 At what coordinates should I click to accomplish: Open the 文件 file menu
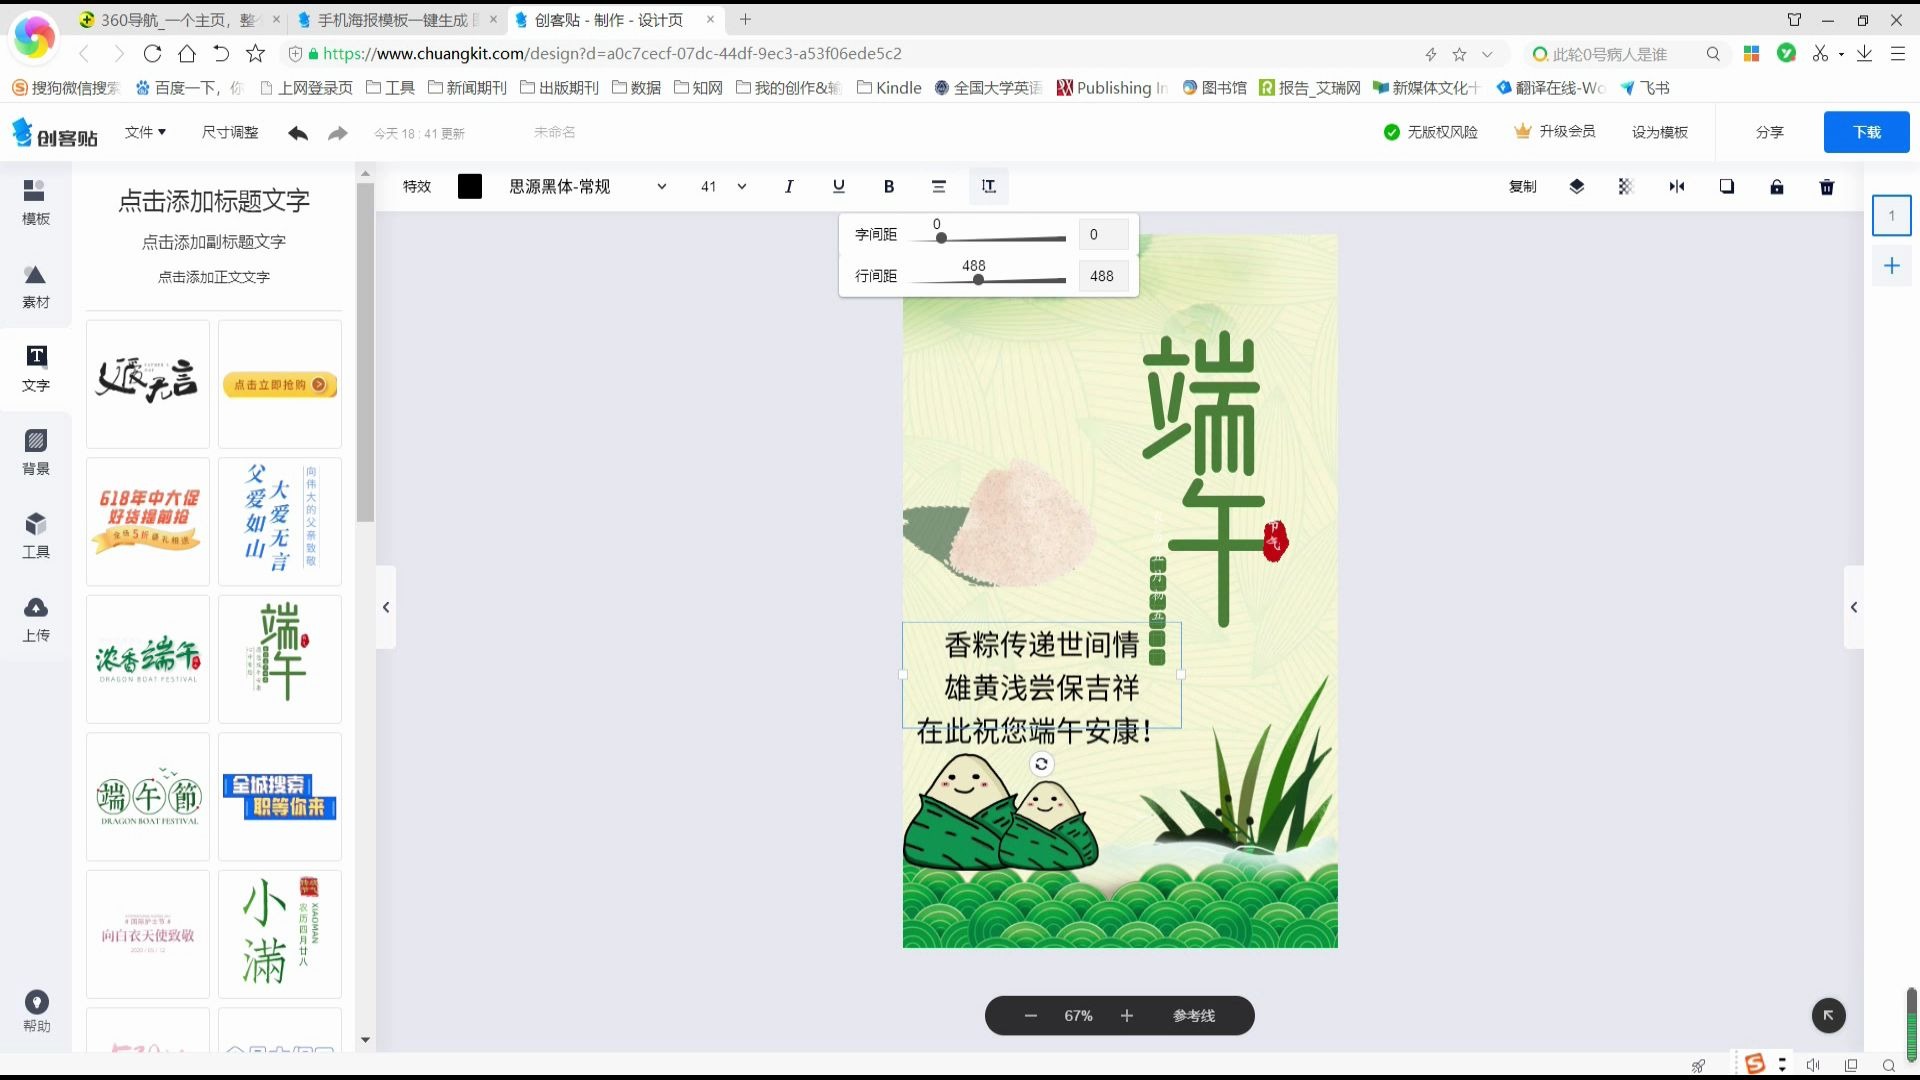[x=145, y=132]
